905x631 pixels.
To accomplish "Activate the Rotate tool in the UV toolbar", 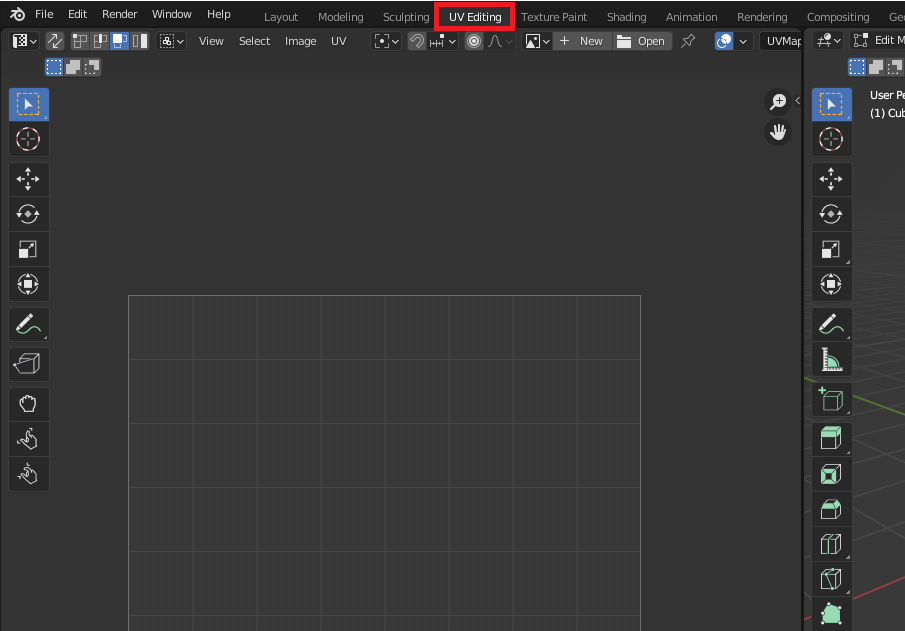I will 28,214.
